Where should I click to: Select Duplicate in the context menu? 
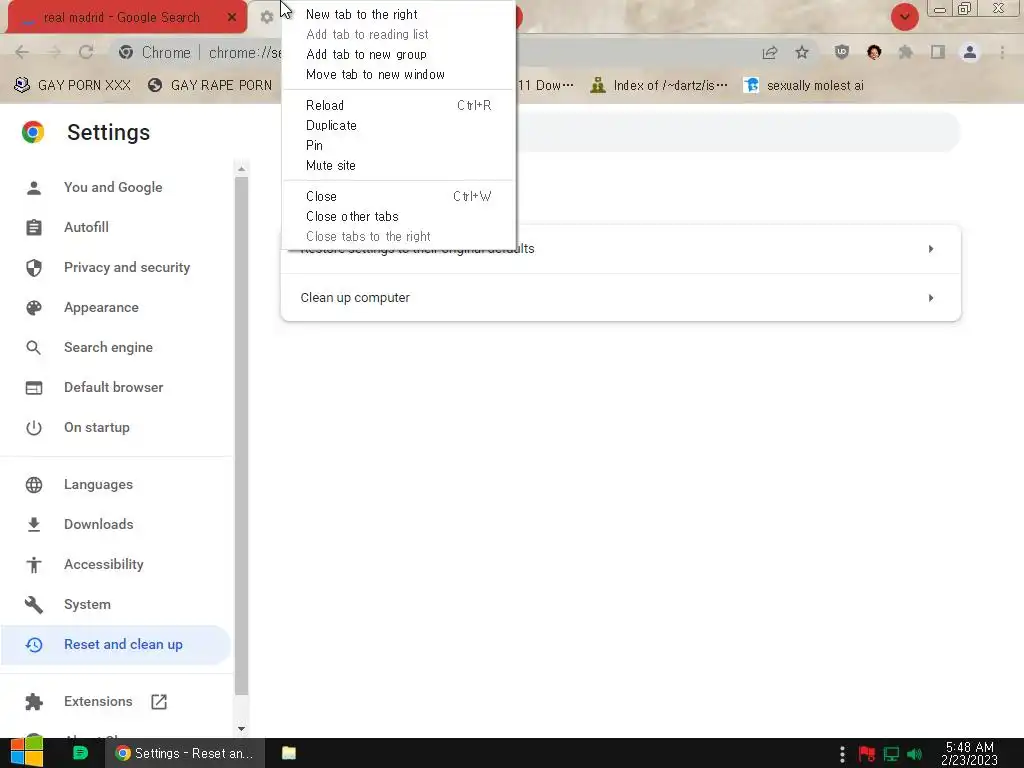[398, 125]
